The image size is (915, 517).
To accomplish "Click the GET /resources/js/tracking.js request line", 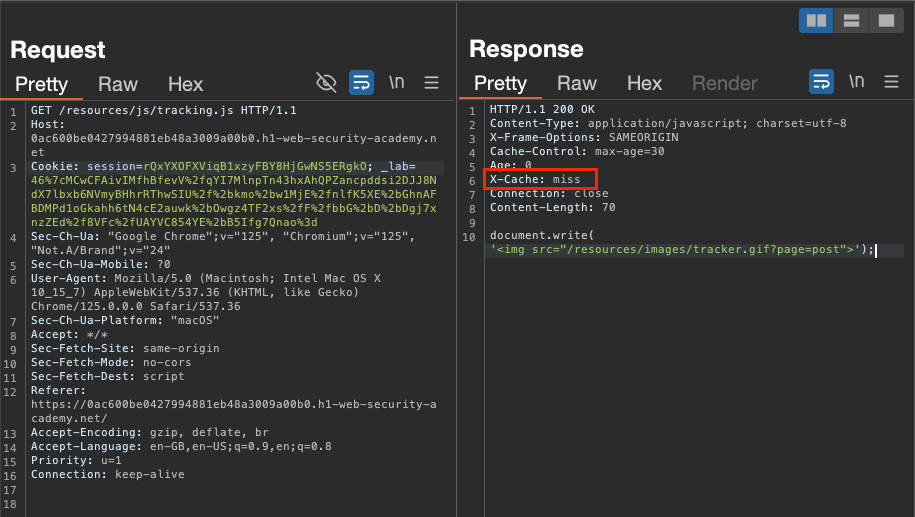I will pyautogui.click(x=150, y=110).
